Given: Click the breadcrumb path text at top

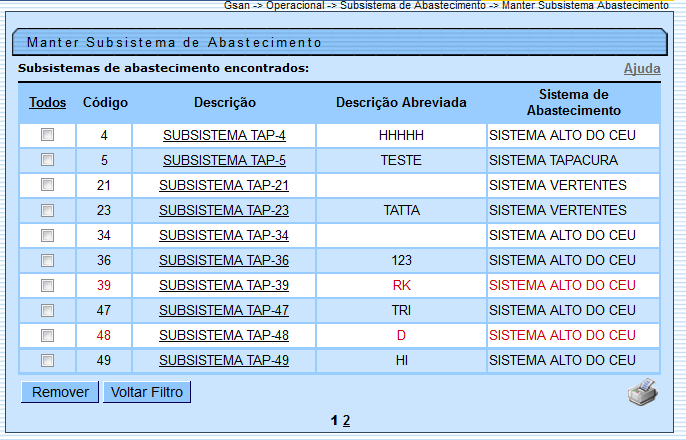Looking at the screenshot, I should tap(446, 5).
